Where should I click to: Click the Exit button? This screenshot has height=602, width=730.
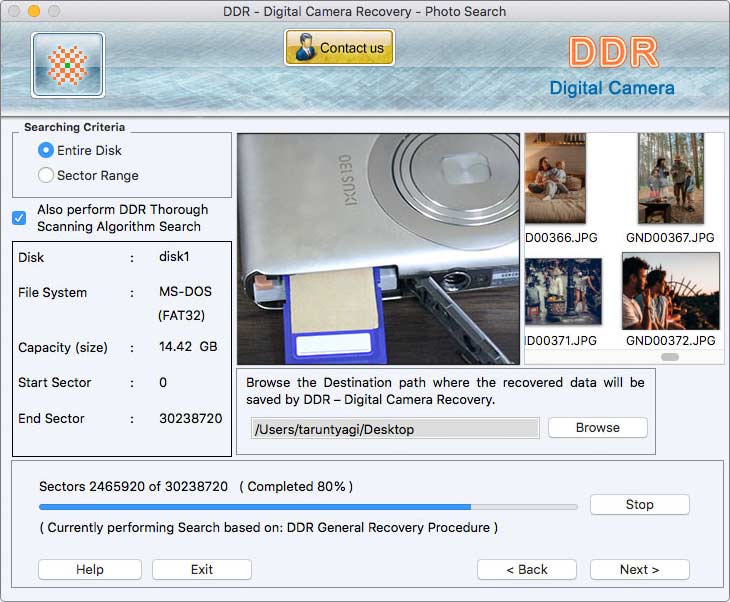point(202,569)
